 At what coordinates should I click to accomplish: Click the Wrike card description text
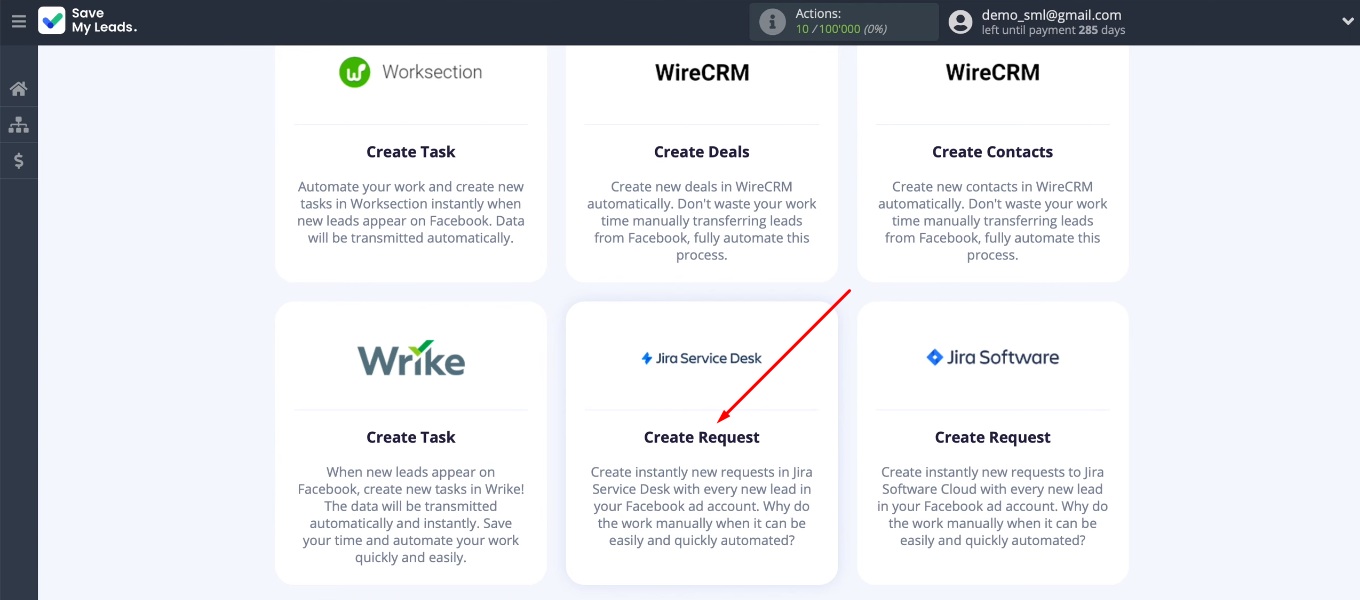[411, 515]
